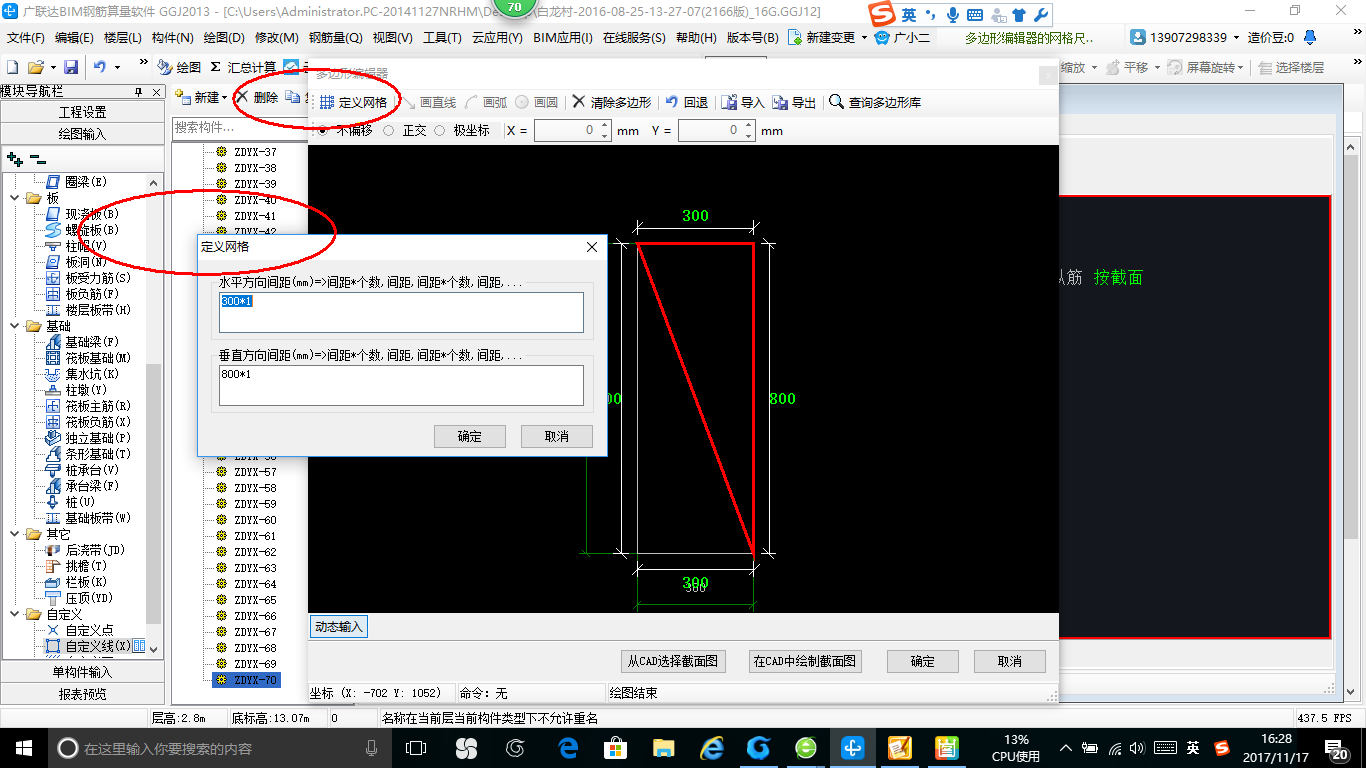The image size is (1366, 768).
Task: Click the 定义网格 define grid tool
Action: (353, 102)
